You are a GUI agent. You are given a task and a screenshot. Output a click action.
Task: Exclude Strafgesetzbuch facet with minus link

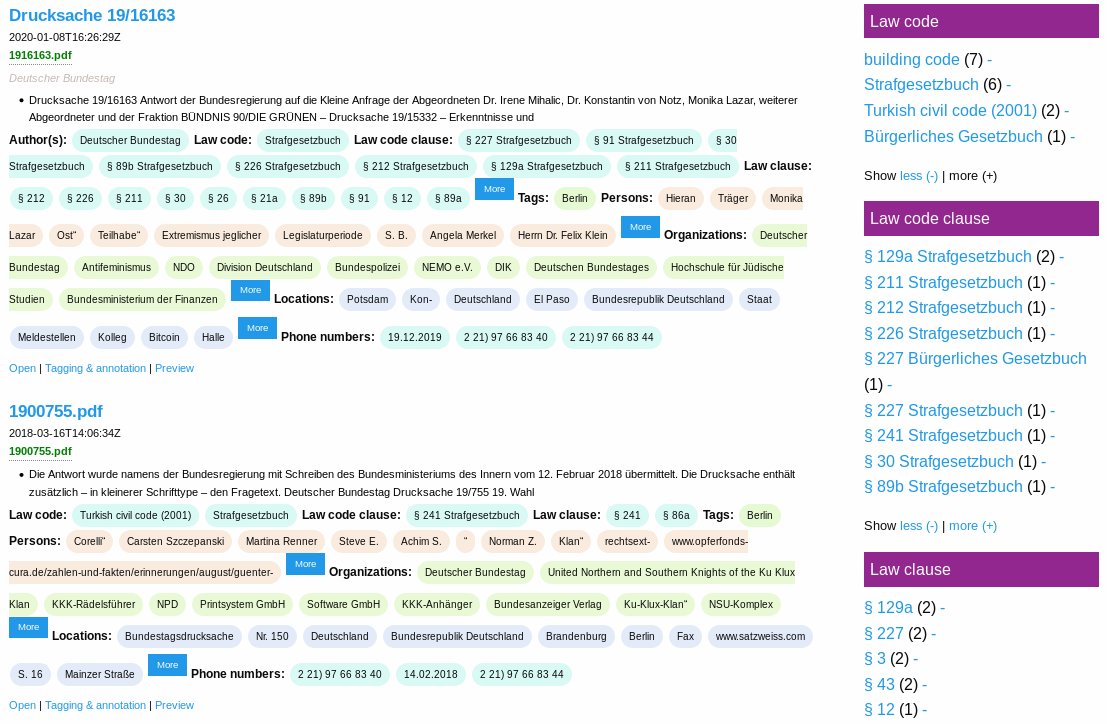(1008, 85)
